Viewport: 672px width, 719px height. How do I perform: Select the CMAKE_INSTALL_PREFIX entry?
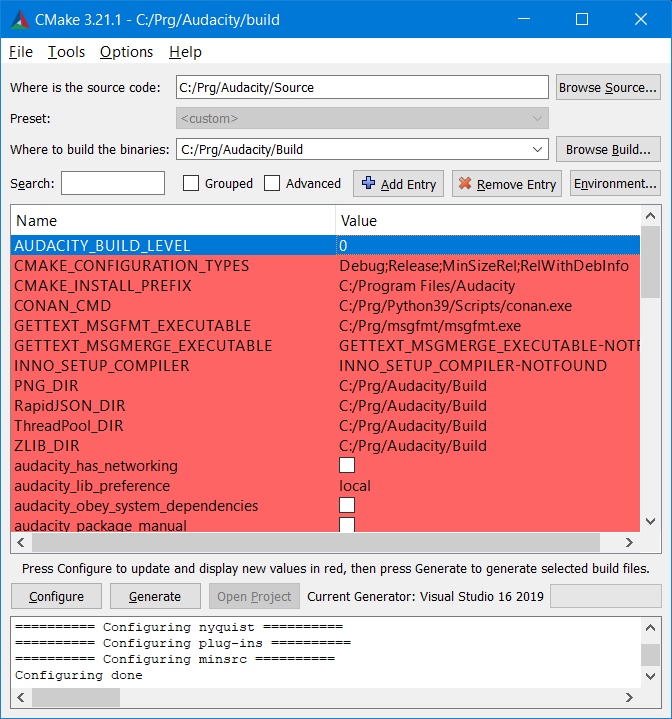click(103, 286)
